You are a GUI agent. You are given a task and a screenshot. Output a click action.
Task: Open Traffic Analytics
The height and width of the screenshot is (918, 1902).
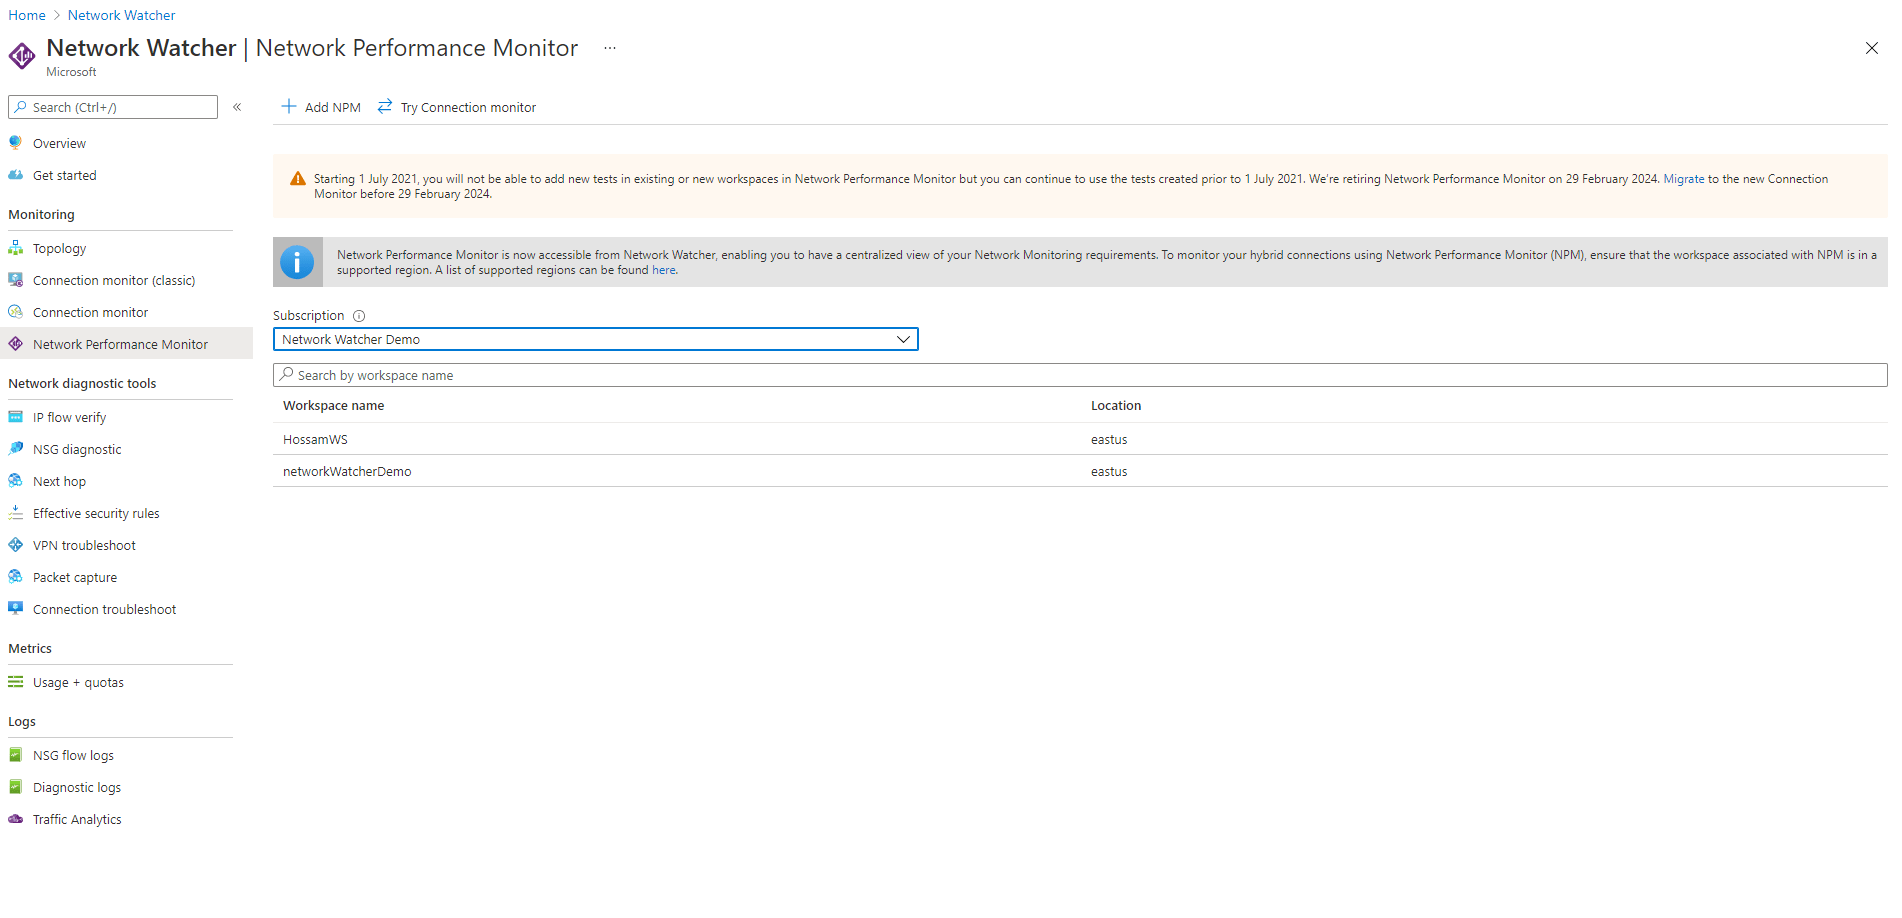76,819
